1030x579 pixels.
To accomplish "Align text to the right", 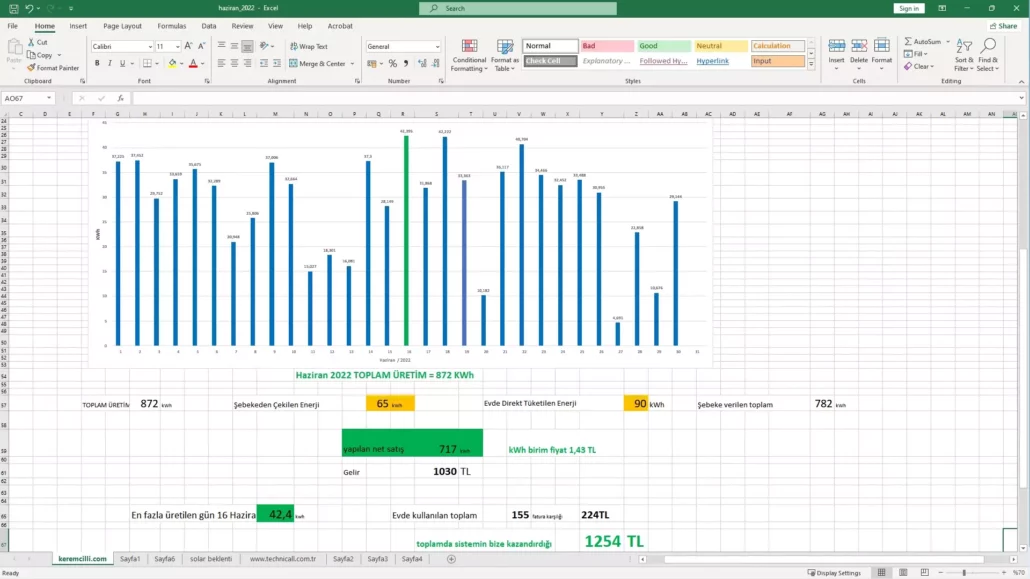I will (x=248, y=64).
